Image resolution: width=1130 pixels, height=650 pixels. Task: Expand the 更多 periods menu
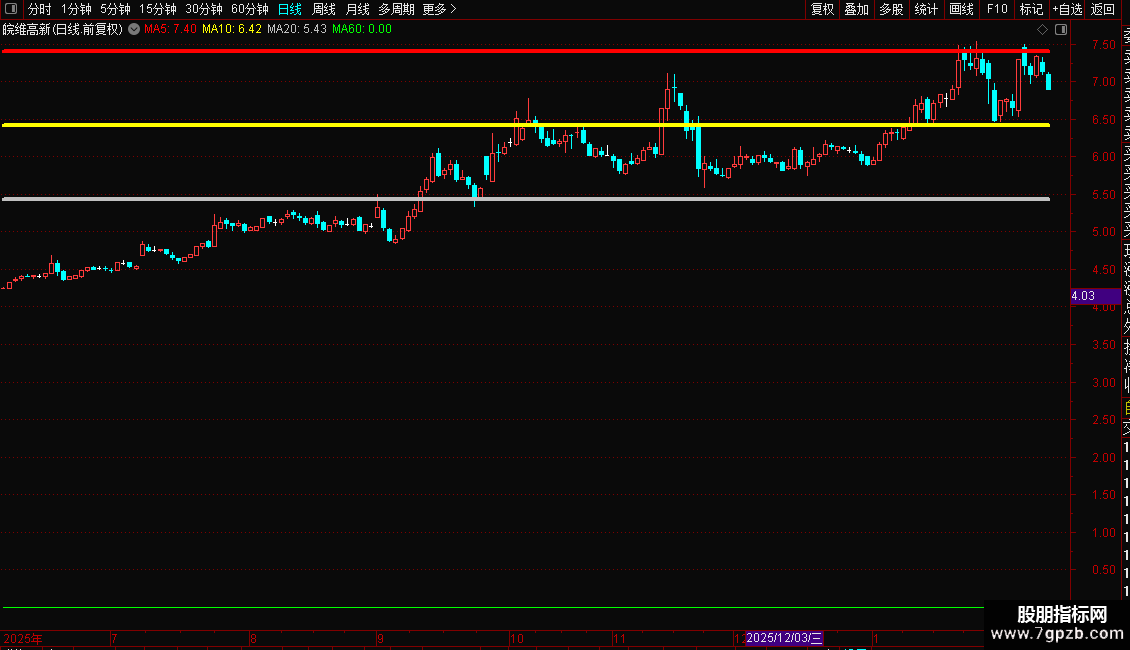439,9
